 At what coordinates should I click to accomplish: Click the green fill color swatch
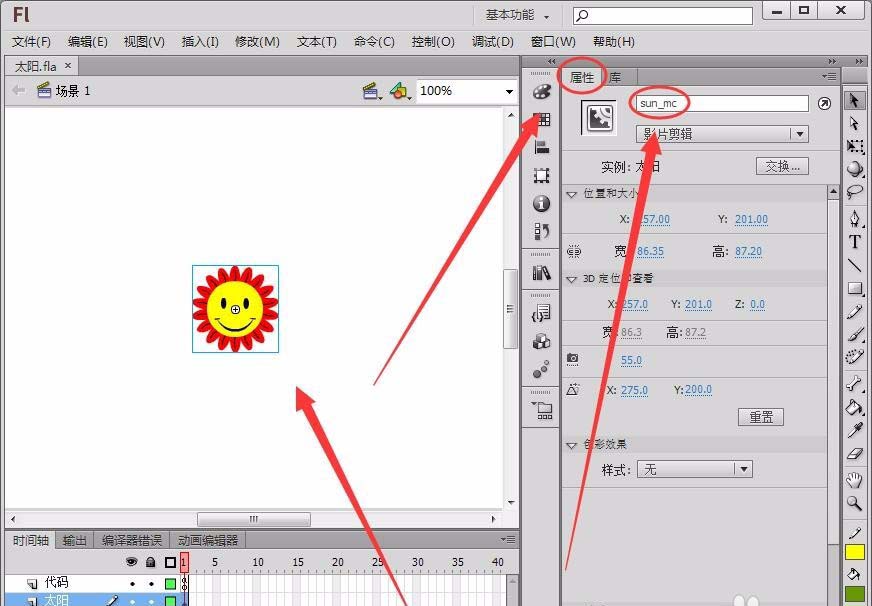[x=855, y=594]
